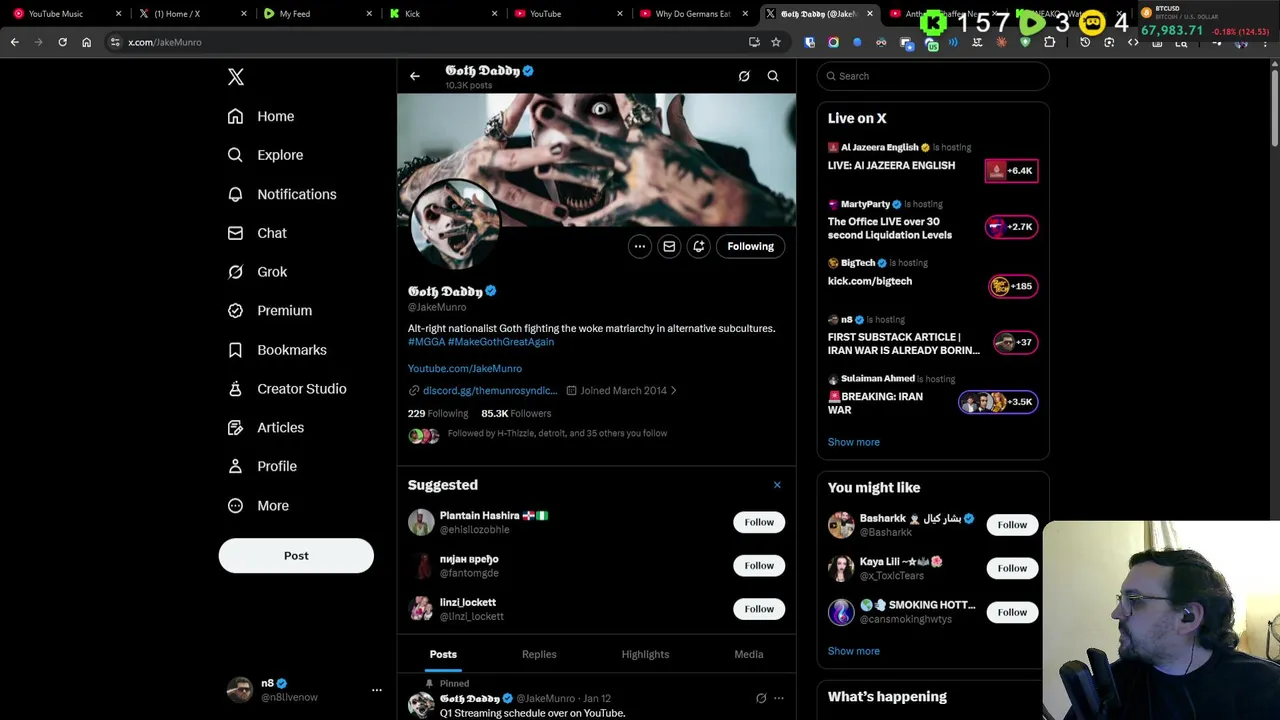The image size is (1280, 720).
Task: Follow Kaya Lili
Action: [x=1012, y=568]
